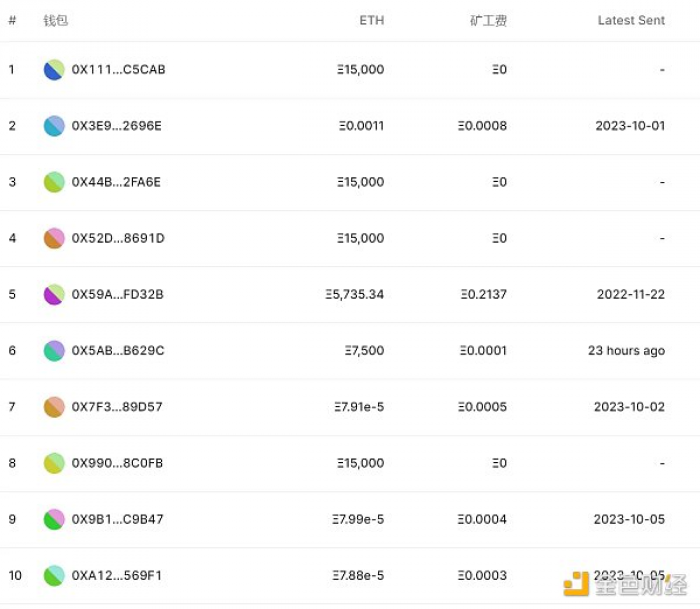
Task: Open wallet address 0X3E9...2696E
Action: 117,126
